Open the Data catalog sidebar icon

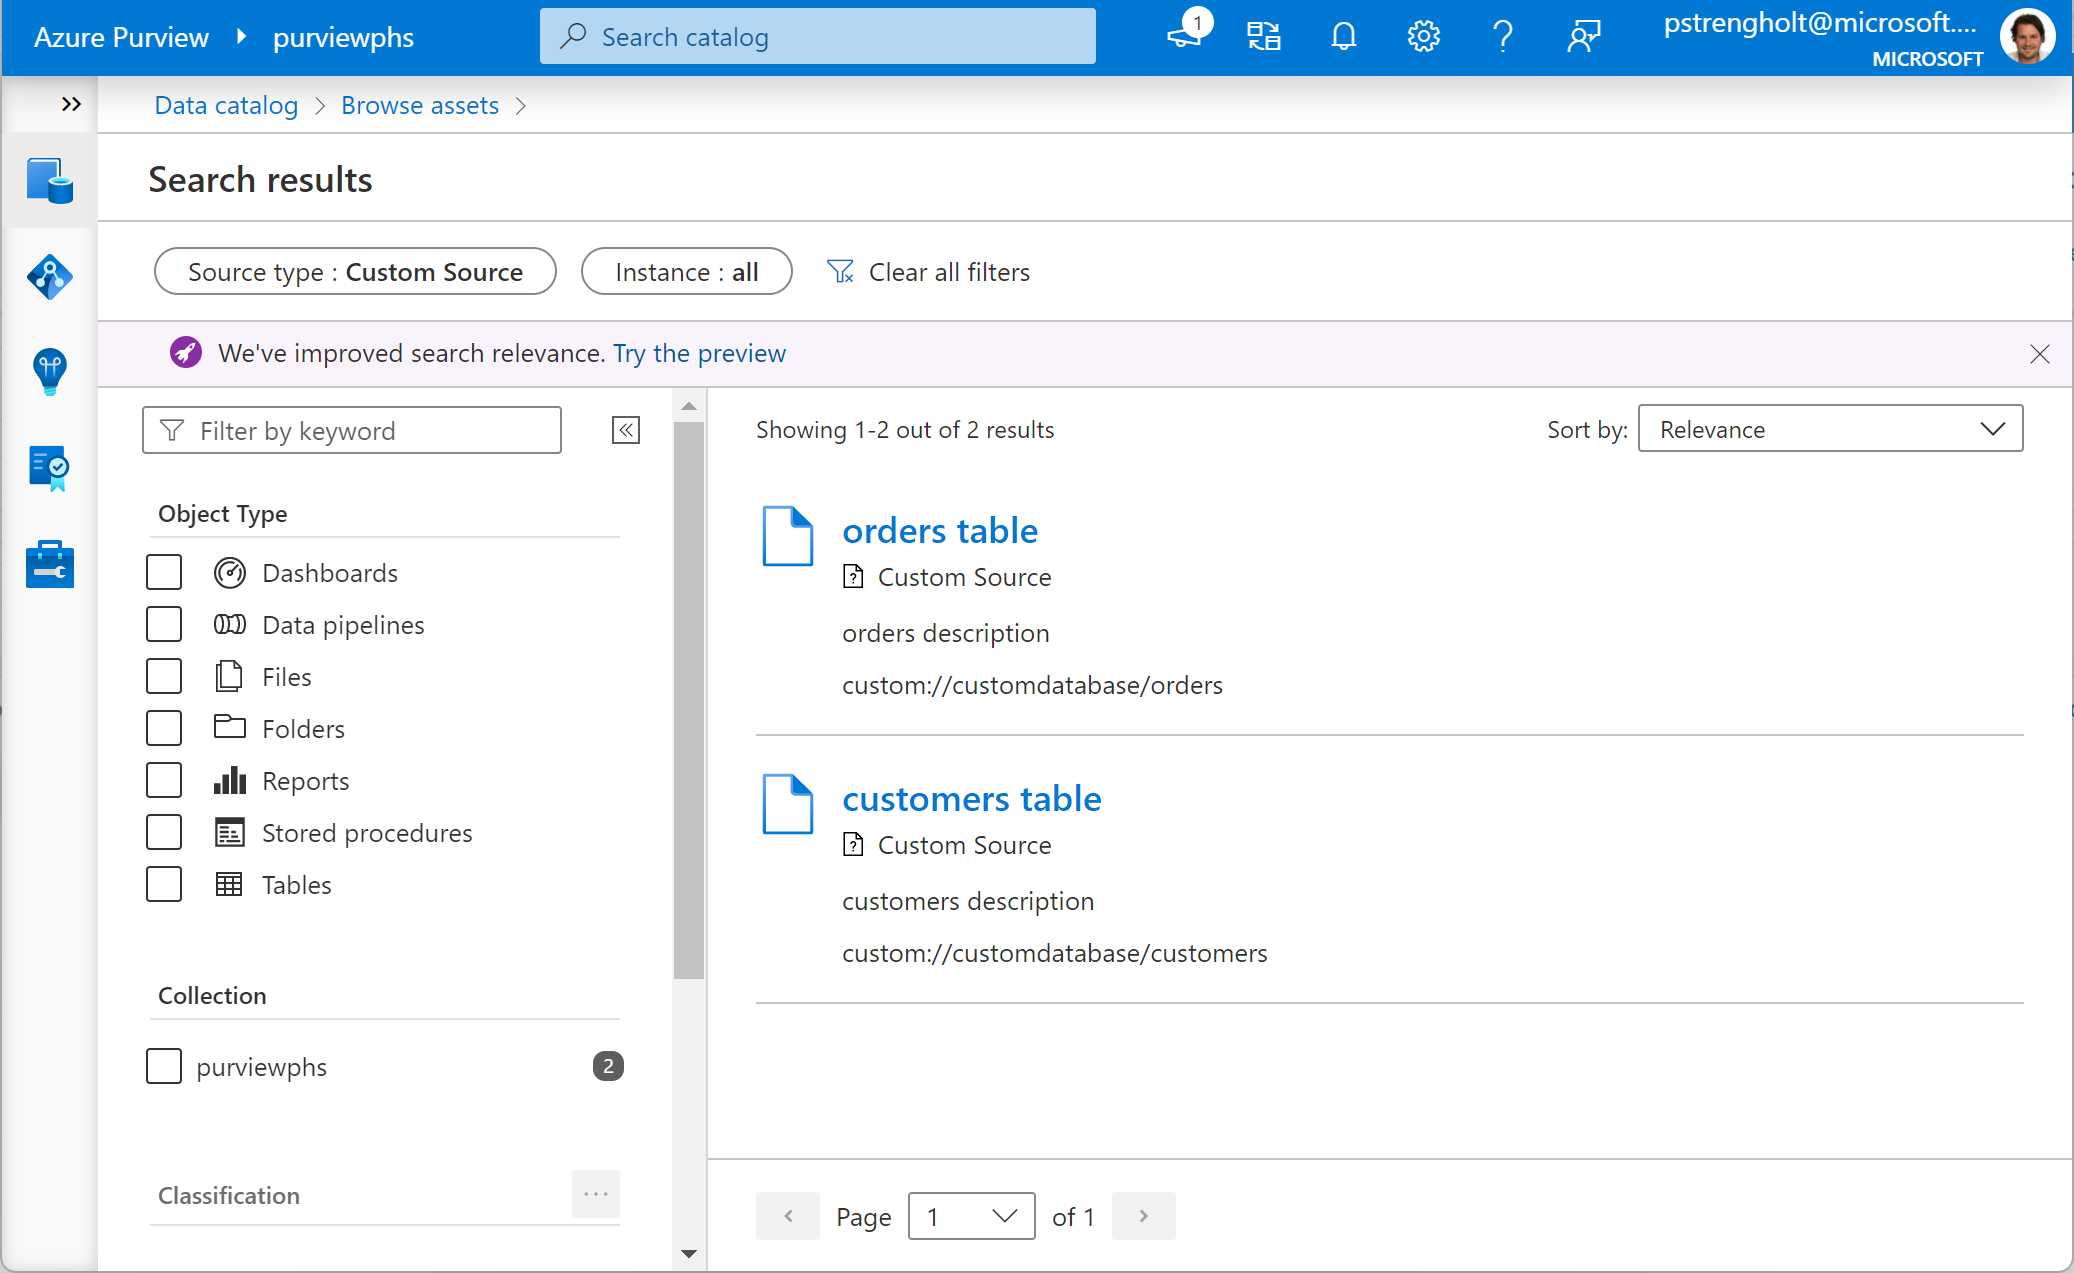click(49, 182)
